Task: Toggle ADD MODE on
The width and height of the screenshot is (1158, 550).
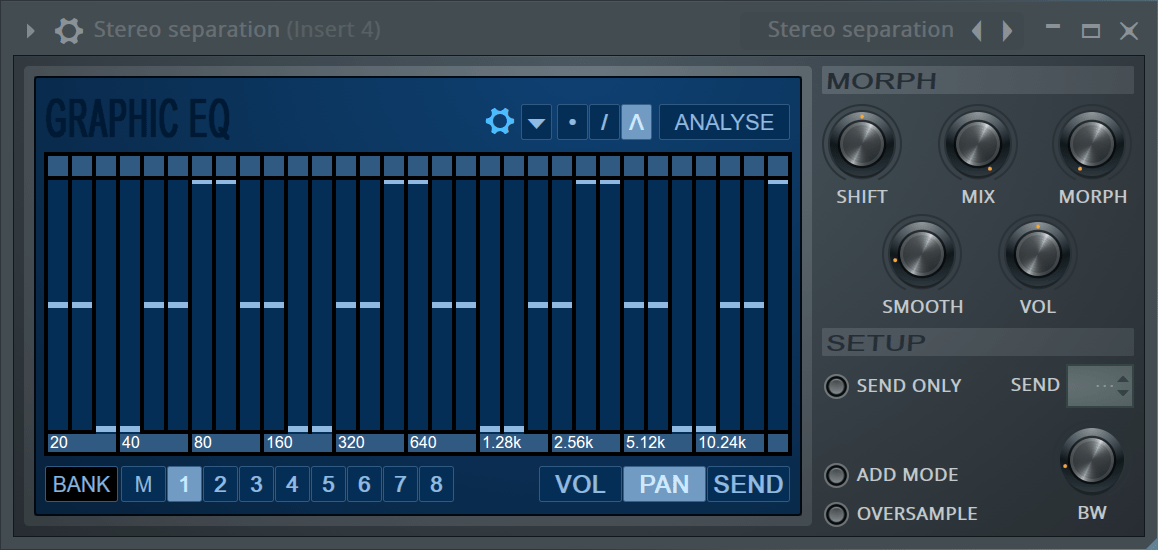Action: [x=836, y=475]
